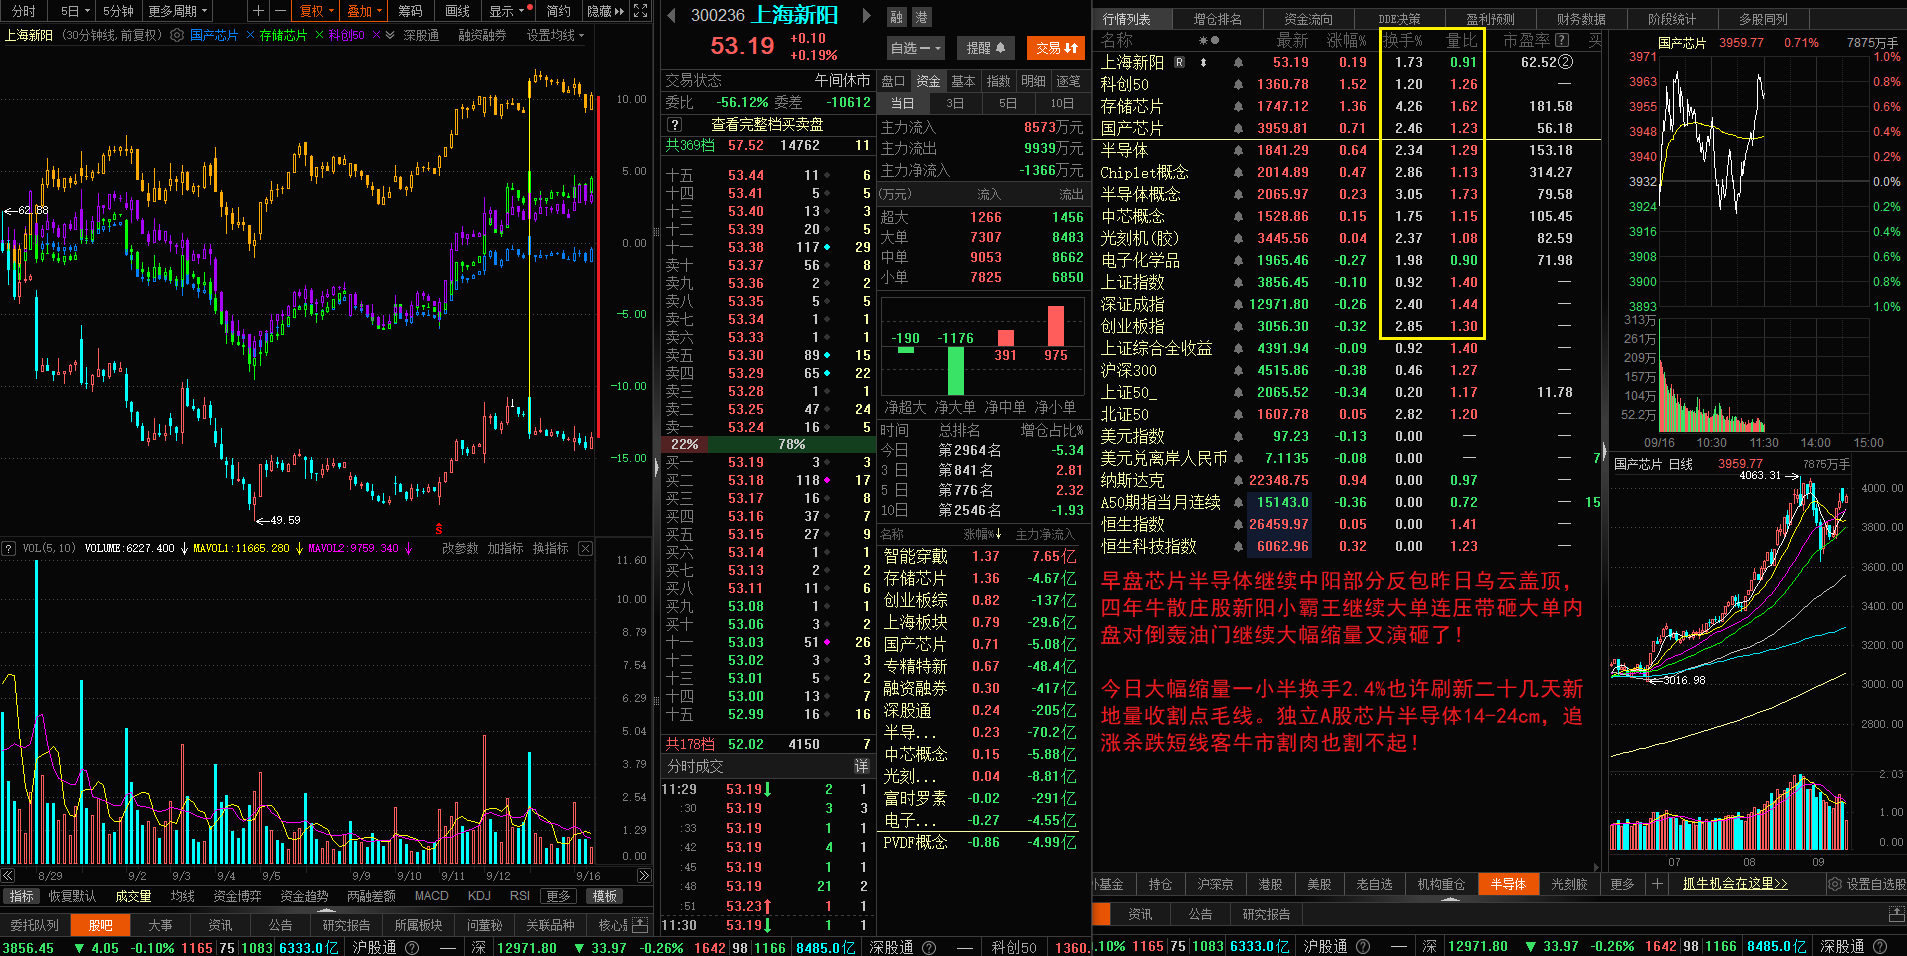Close the volume indicator panel X

pos(586,548)
